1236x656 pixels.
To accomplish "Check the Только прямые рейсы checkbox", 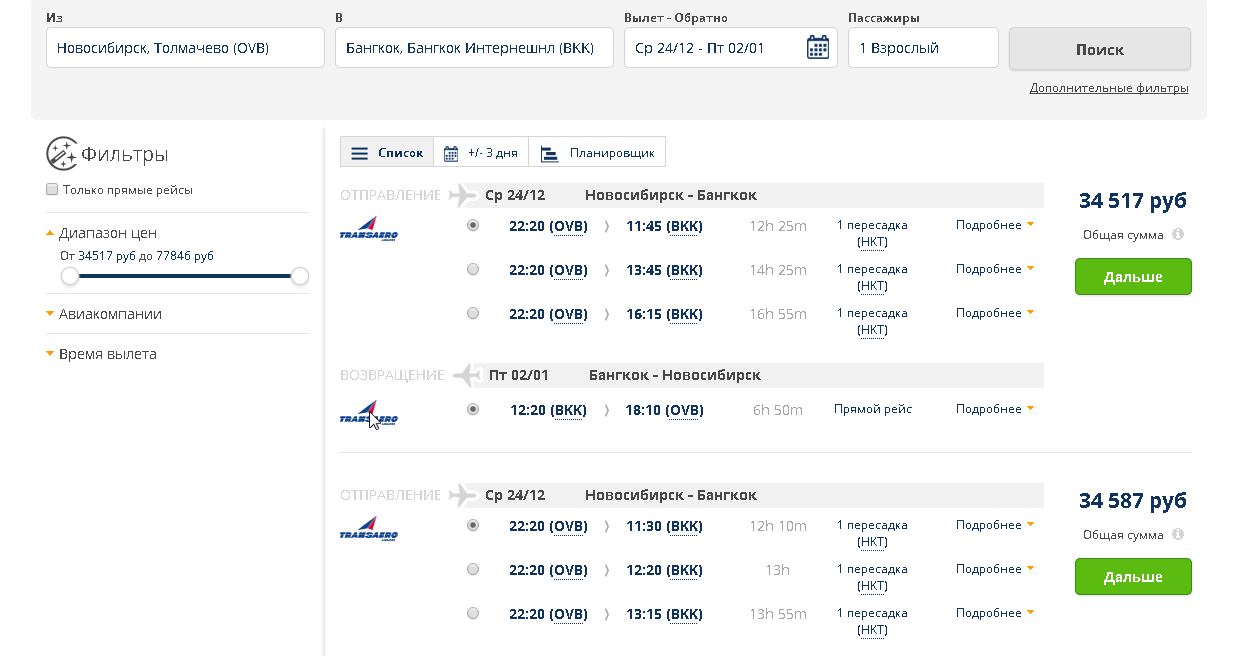I will coord(52,190).
